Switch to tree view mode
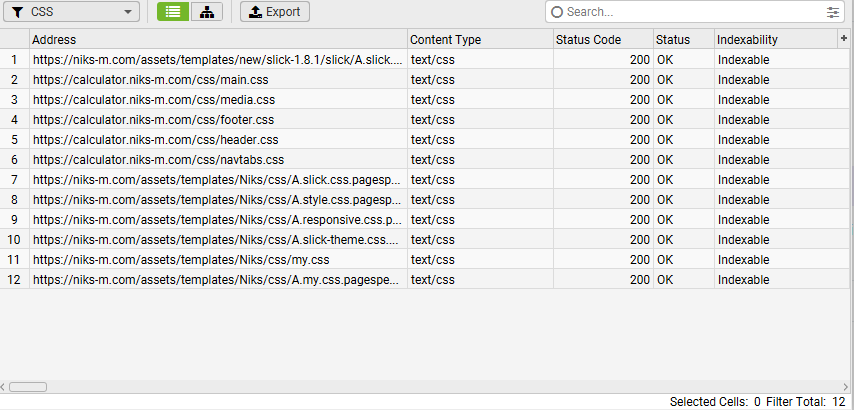Screen dimensions: 854x410 pyautogui.click(x=207, y=12)
